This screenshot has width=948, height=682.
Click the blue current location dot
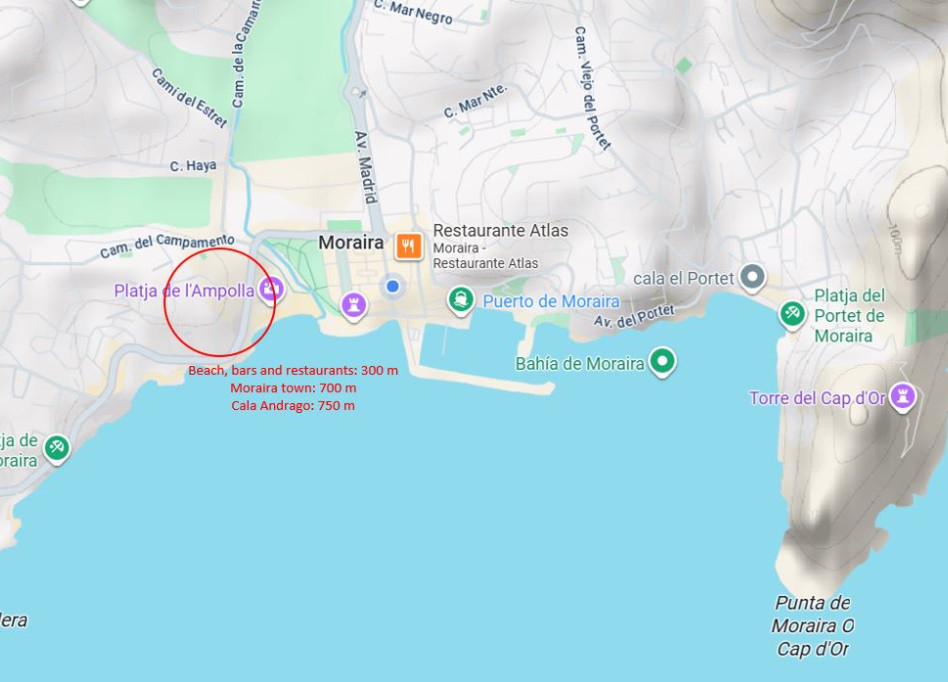tap(392, 286)
